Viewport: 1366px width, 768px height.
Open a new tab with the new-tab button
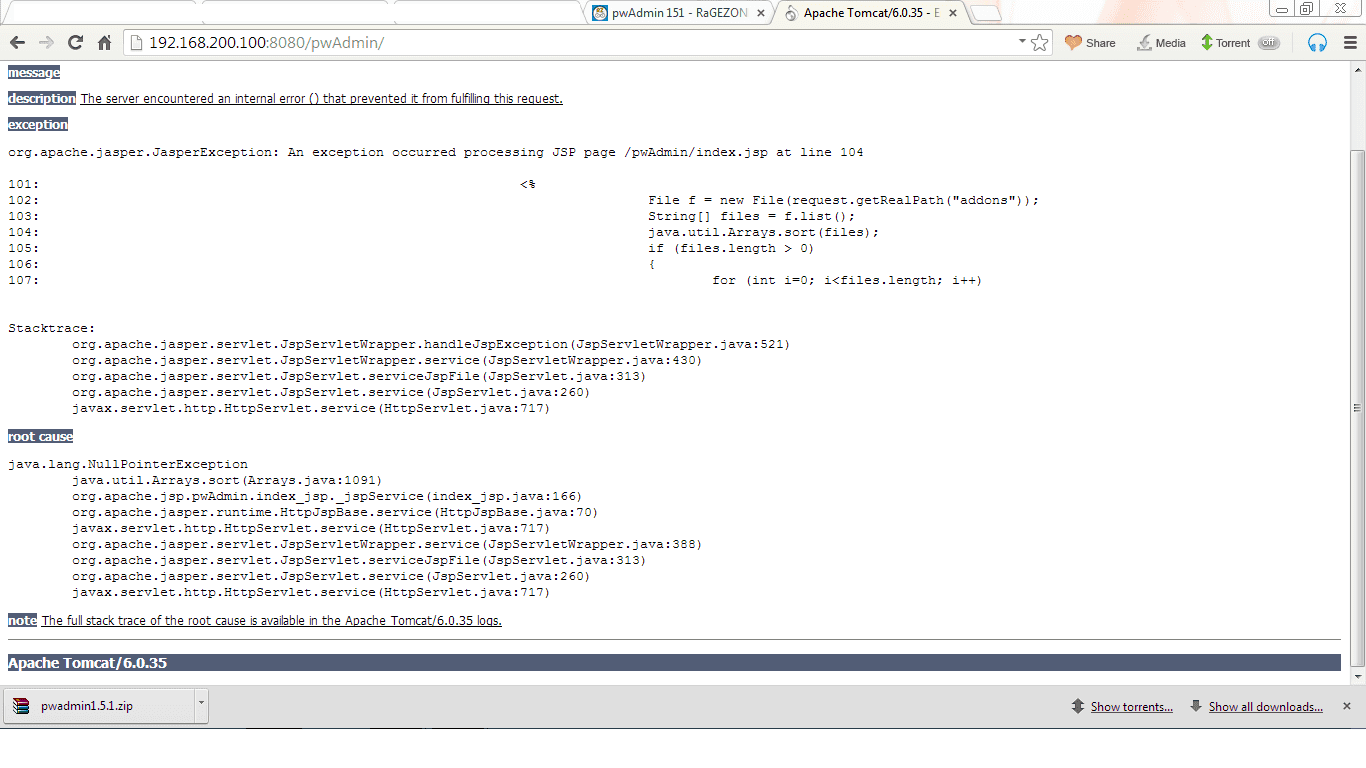pyautogui.click(x=985, y=14)
